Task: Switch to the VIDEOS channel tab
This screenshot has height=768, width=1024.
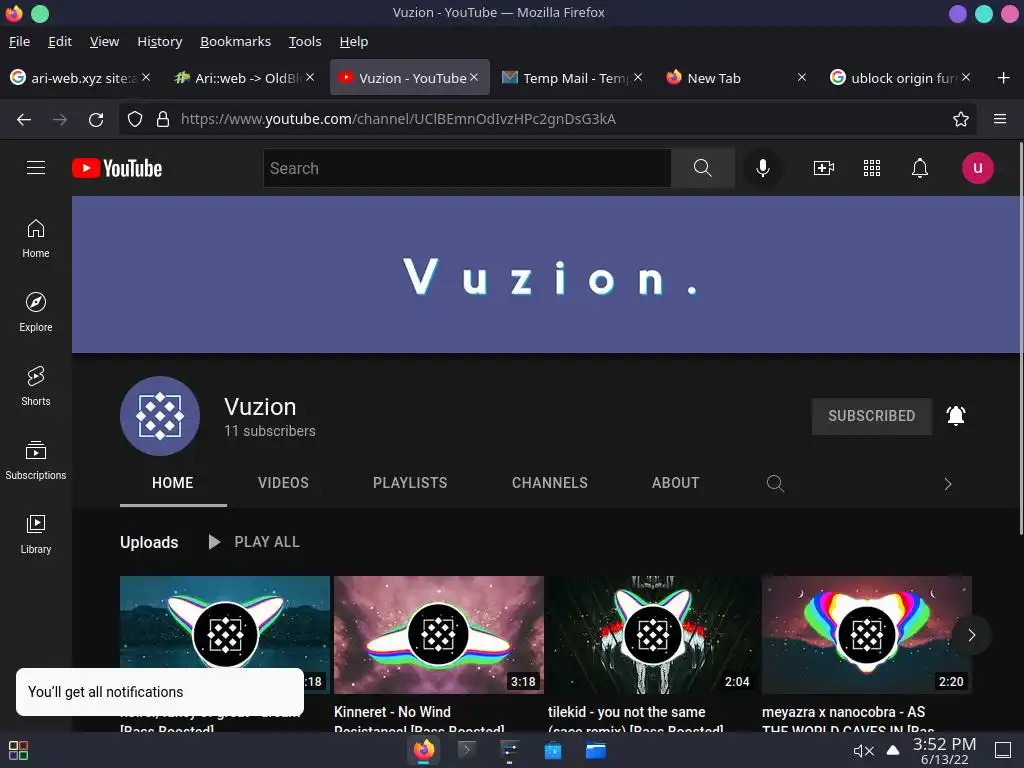Action: tap(283, 483)
